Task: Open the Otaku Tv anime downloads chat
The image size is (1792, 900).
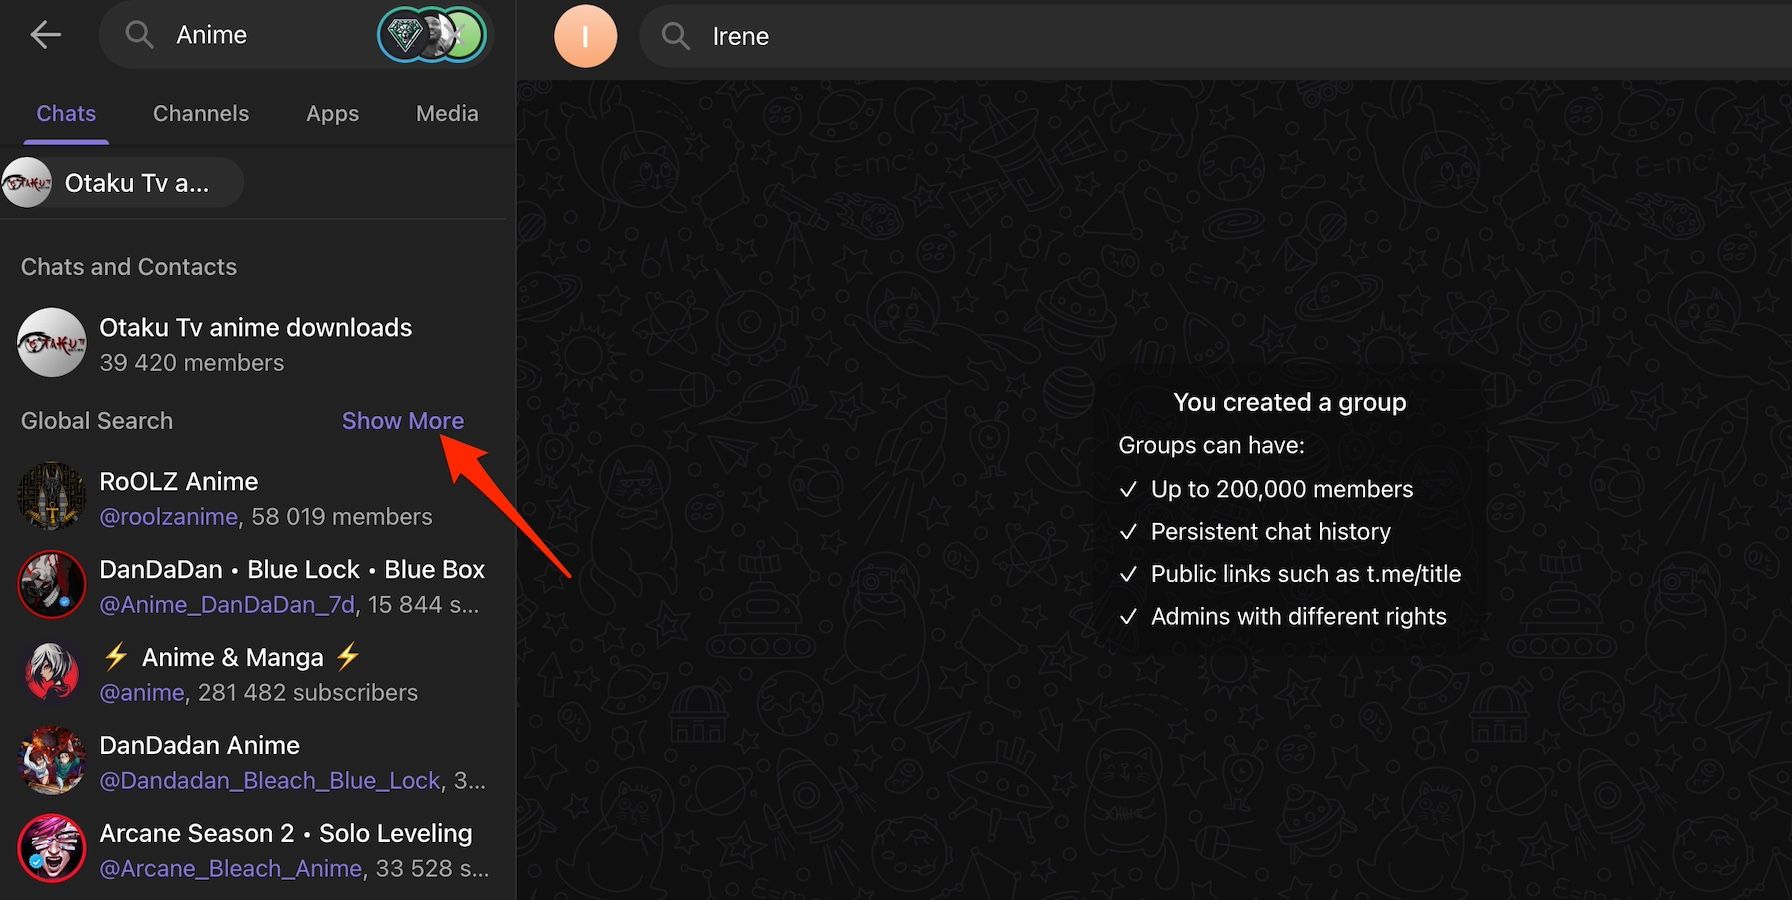Action: pyautogui.click(x=255, y=343)
